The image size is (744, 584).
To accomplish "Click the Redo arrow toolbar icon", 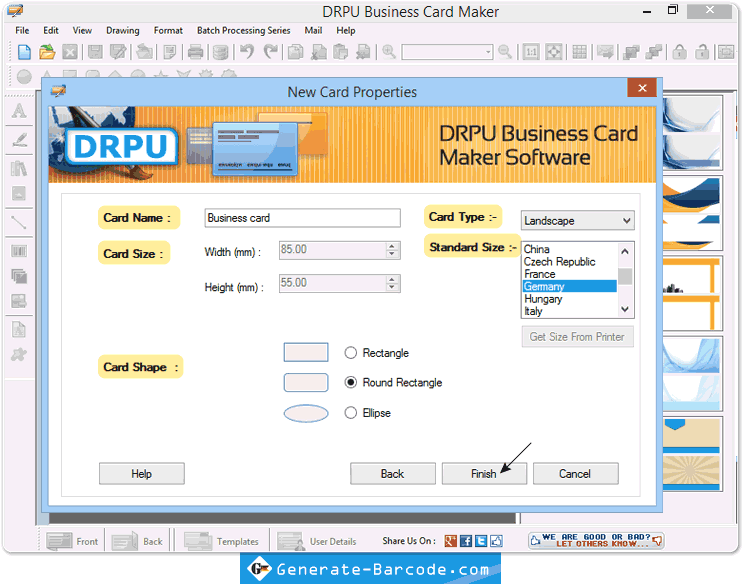I will click(x=270, y=51).
